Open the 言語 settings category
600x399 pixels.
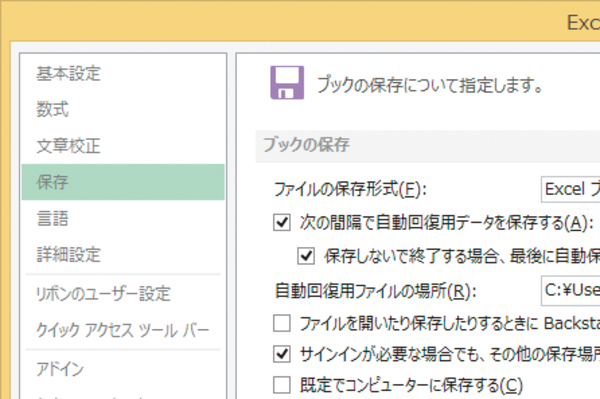pyautogui.click(x=122, y=218)
